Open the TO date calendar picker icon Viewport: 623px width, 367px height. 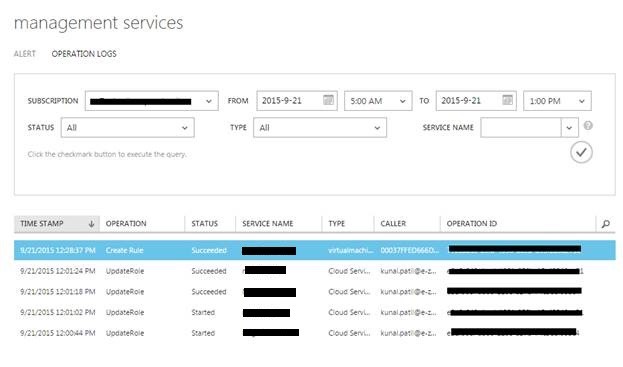[x=507, y=100]
